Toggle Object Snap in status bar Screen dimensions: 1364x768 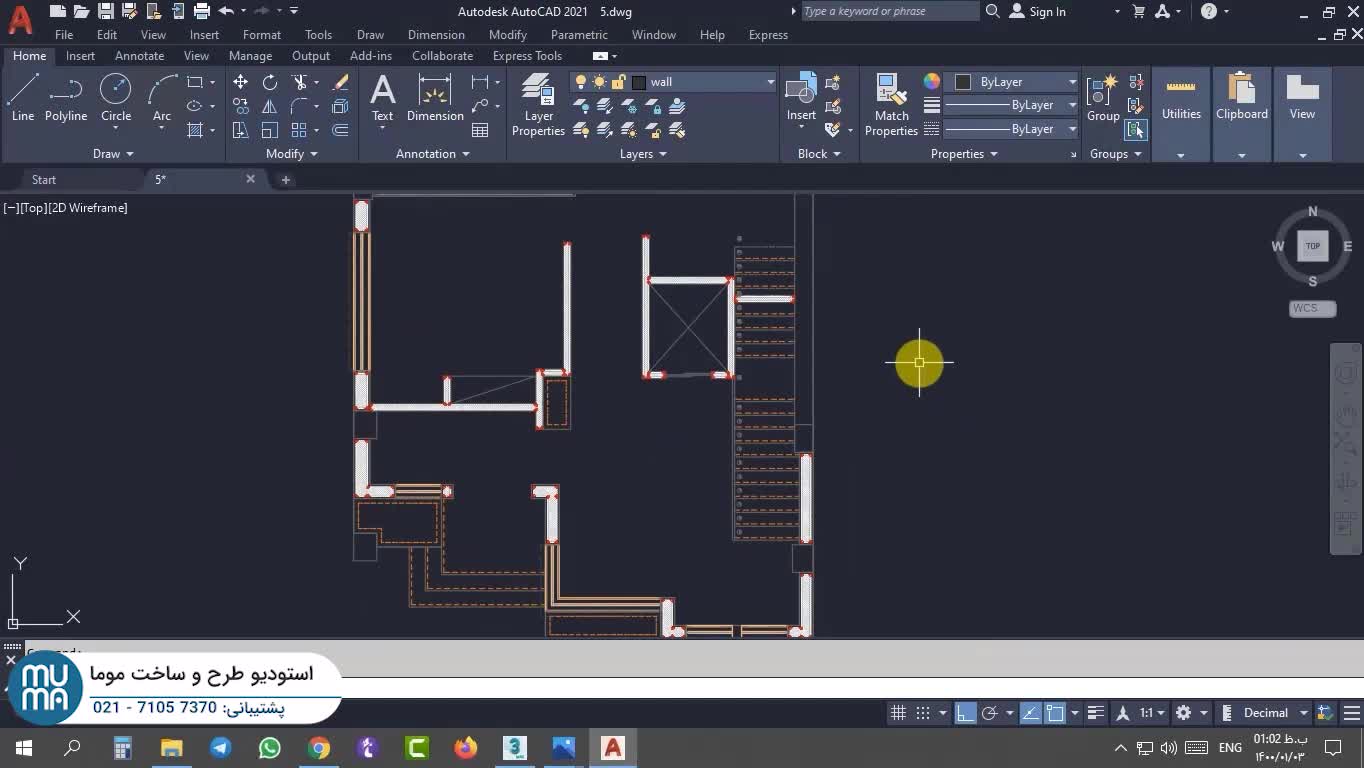[x=1055, y=713]
